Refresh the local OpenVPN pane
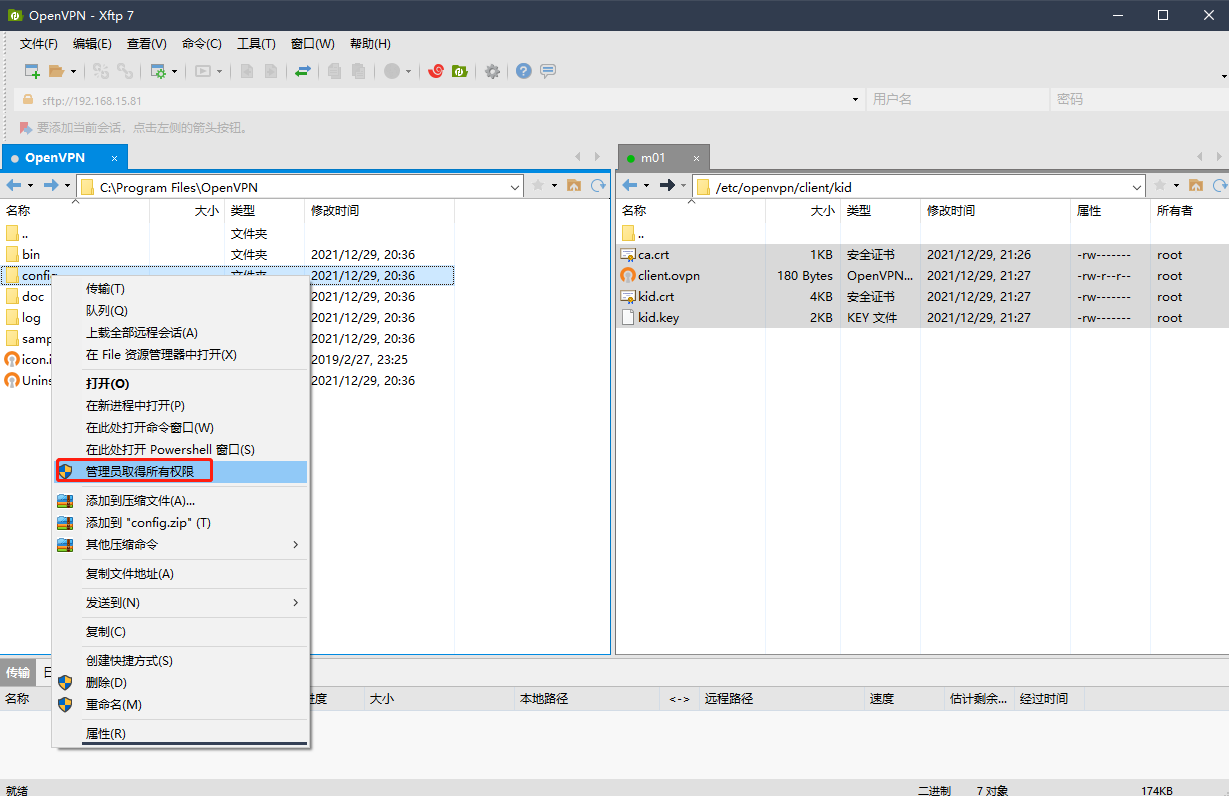Screen dimensions: 1229x796 click(598, 185)
